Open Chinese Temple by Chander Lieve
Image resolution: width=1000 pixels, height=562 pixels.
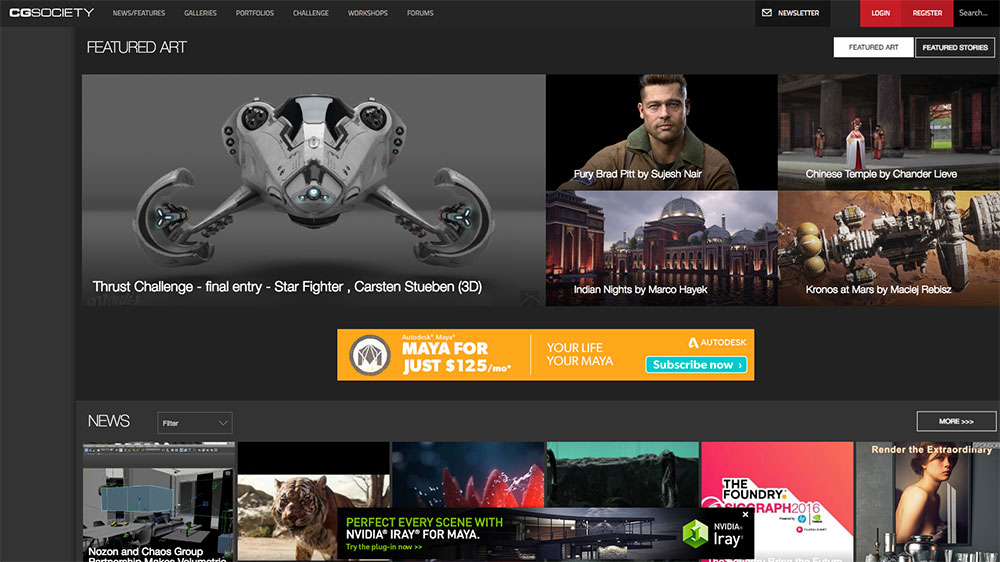[889, 132]
